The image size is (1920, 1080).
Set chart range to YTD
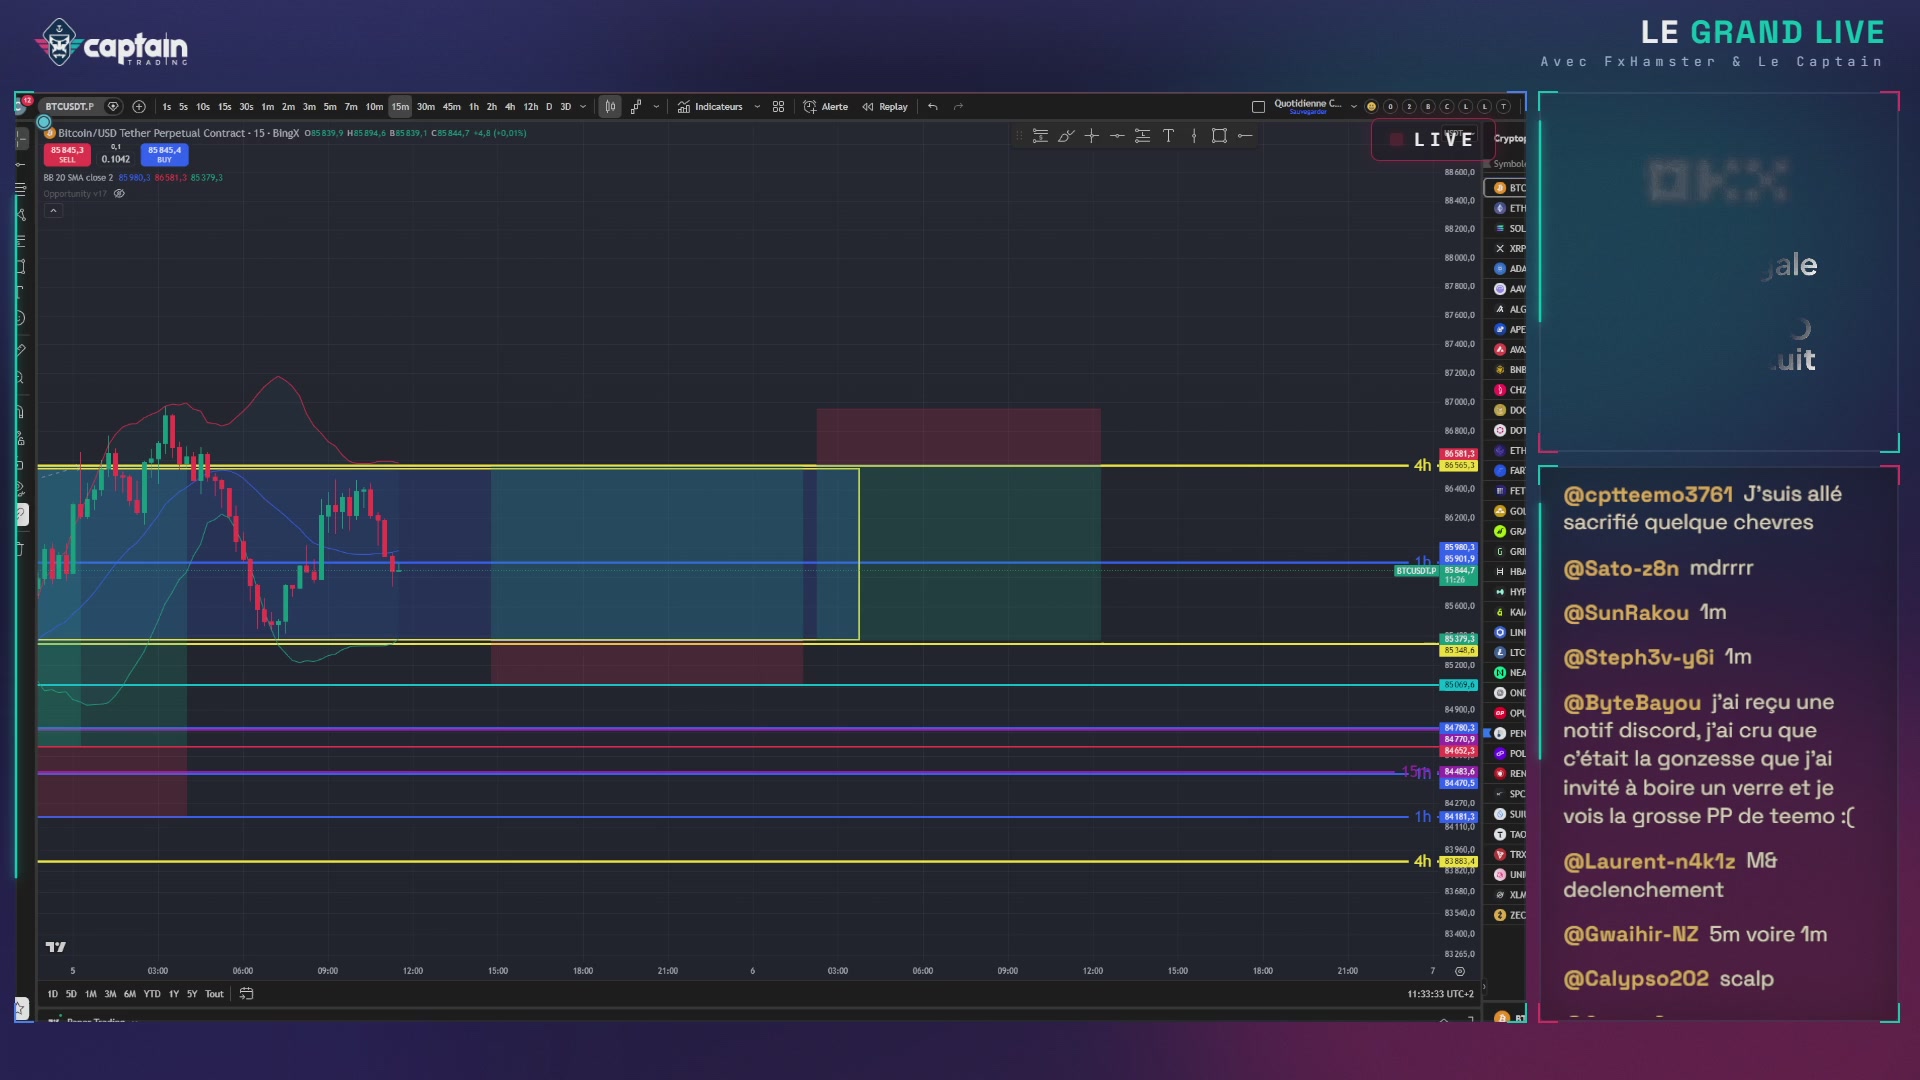point(152,994)
